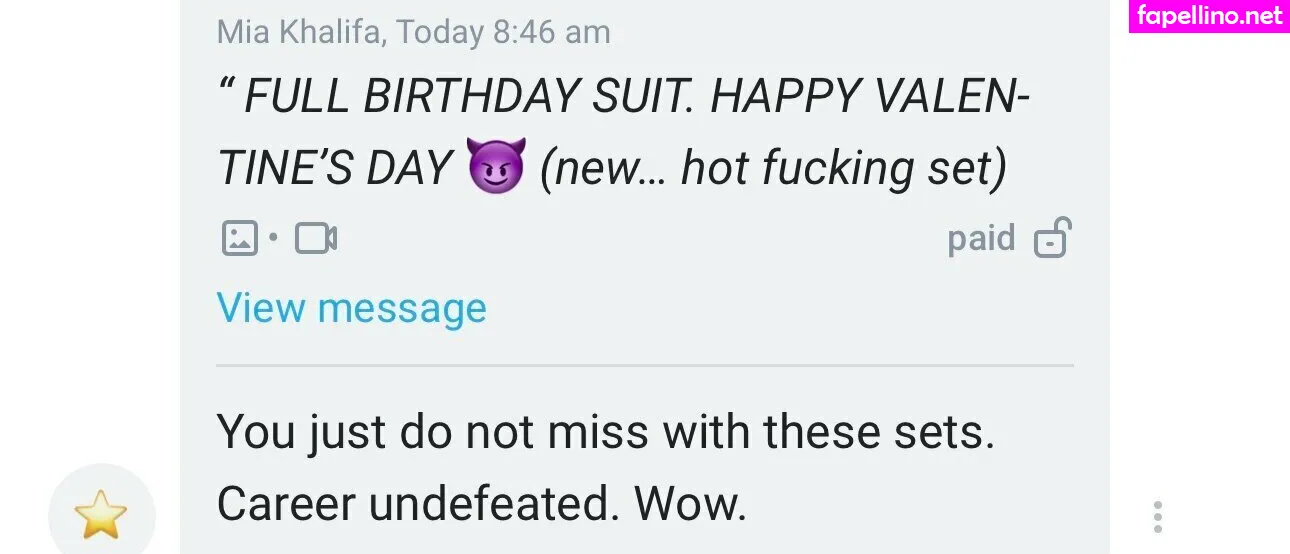The image size is (1290, 554).
Task: Click the word set) ending the quote
Action: [x=966, y=168]
